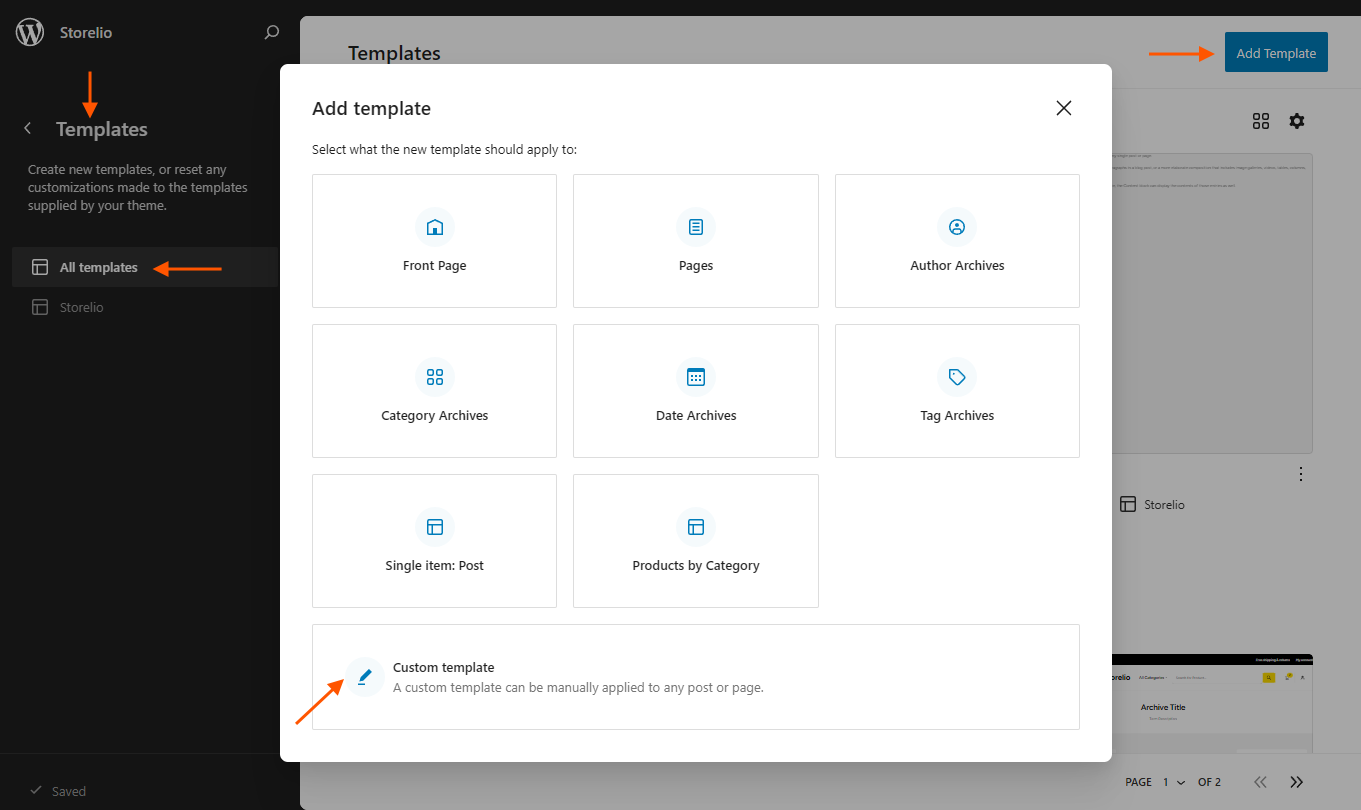This screenshot has height=810, width=1361.
Task: Choose the Pages template option
Action: coord(696,241)
